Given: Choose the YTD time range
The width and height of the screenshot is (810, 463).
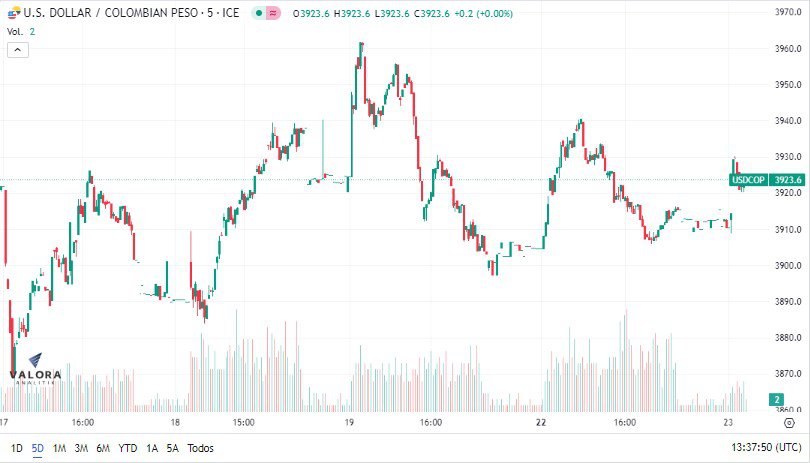Looking at the screenshot, I should pyautogui.click(x=128, y=448).
